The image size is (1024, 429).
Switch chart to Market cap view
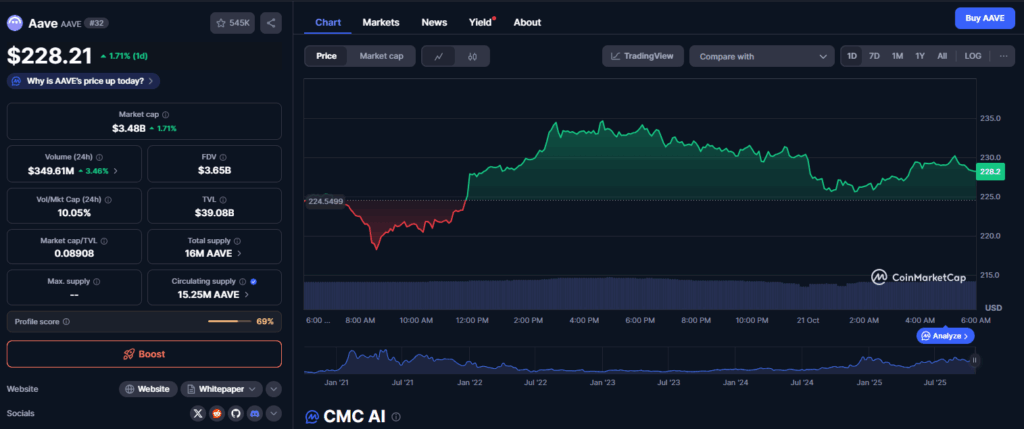[x=381, y=57]
